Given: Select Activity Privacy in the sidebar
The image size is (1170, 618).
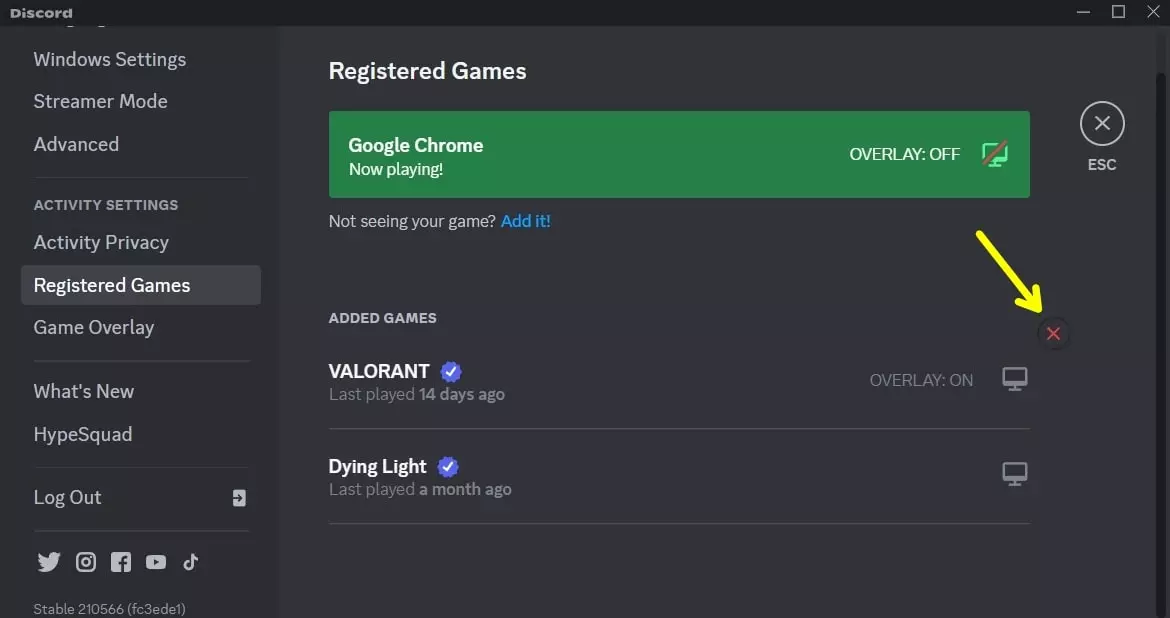Looking at the screenshot, I should click(101, 242).
